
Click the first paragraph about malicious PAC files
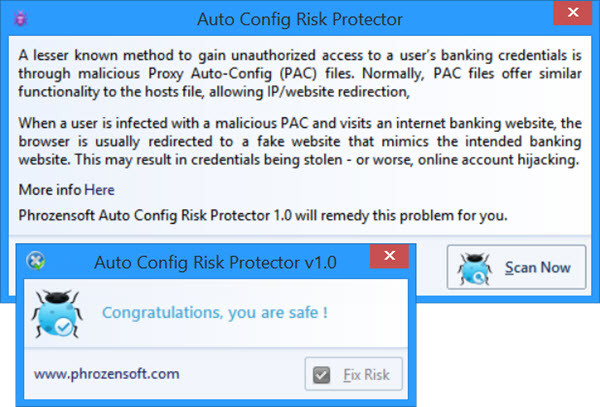300,73
